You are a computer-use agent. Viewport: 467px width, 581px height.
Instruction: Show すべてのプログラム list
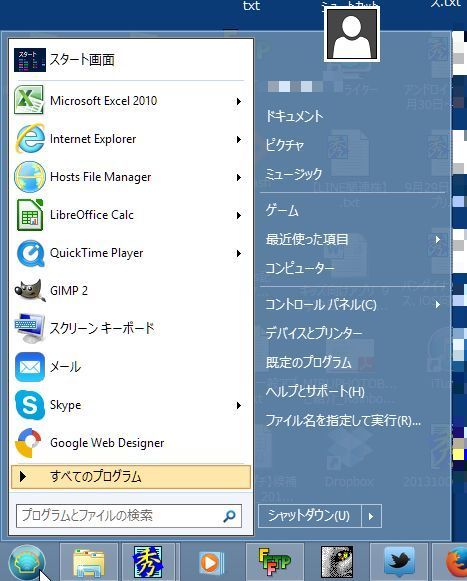131,477
